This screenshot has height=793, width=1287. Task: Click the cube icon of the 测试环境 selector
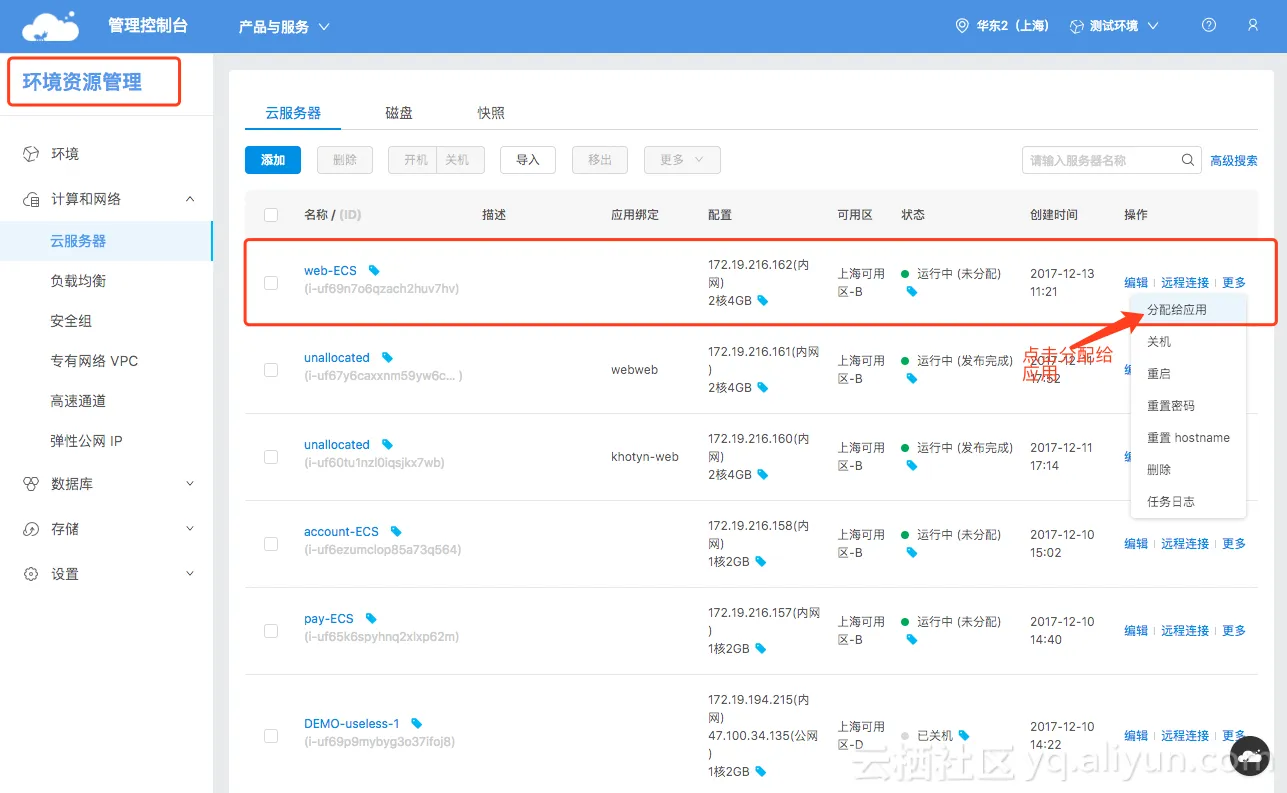point(1077,26)
